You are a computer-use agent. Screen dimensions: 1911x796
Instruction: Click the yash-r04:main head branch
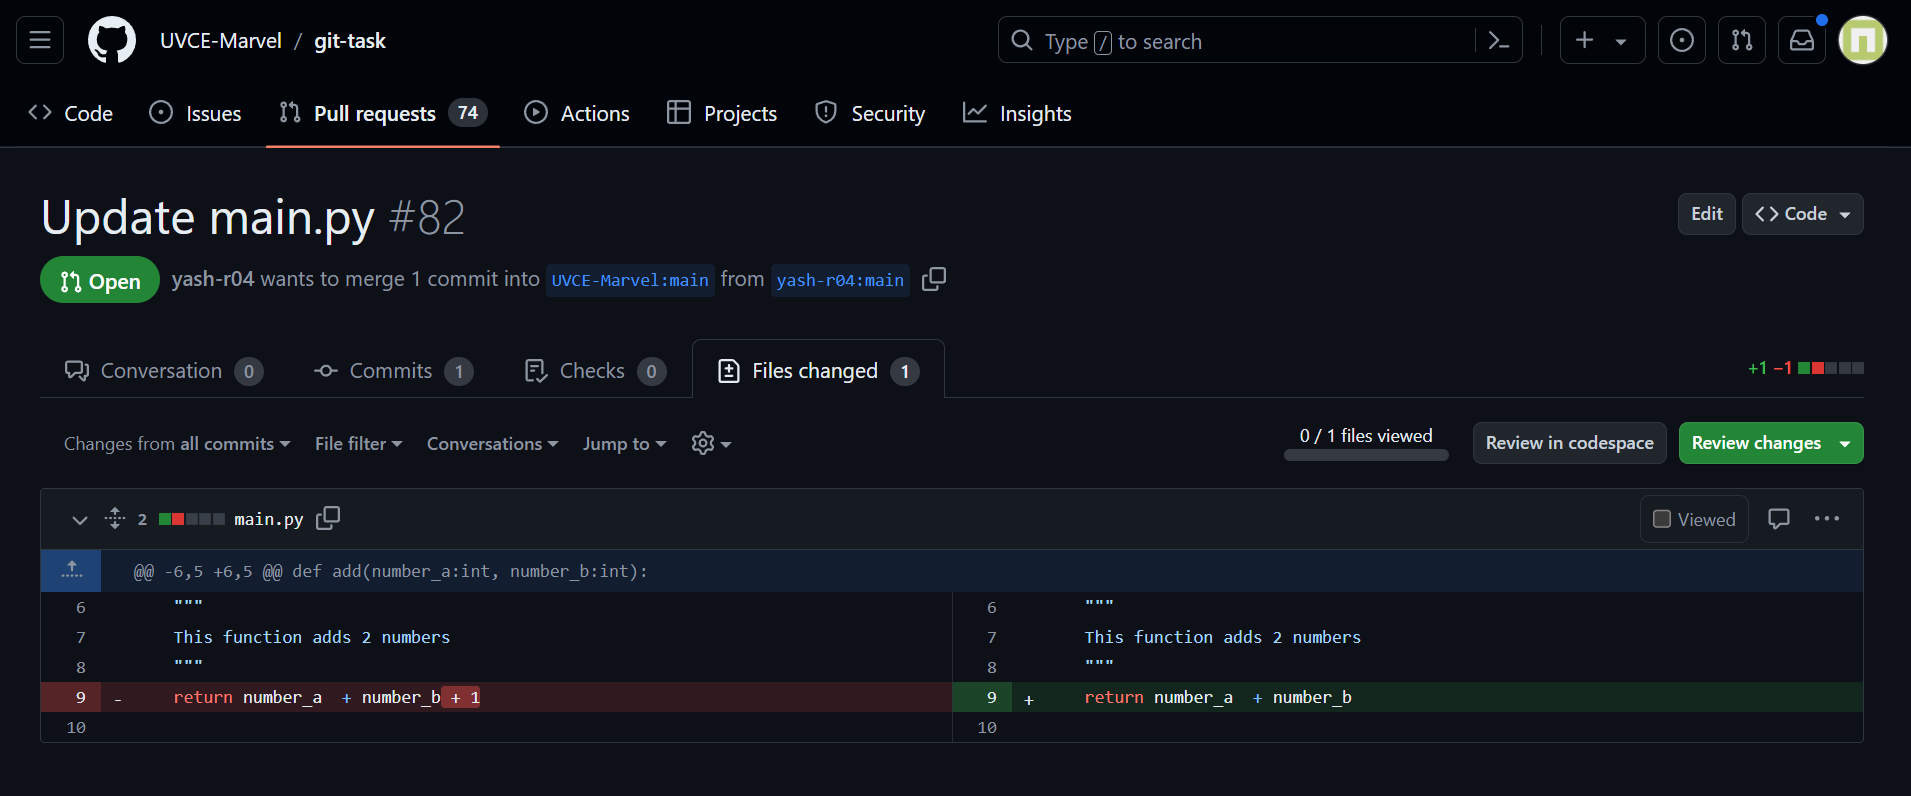point(840,280)
